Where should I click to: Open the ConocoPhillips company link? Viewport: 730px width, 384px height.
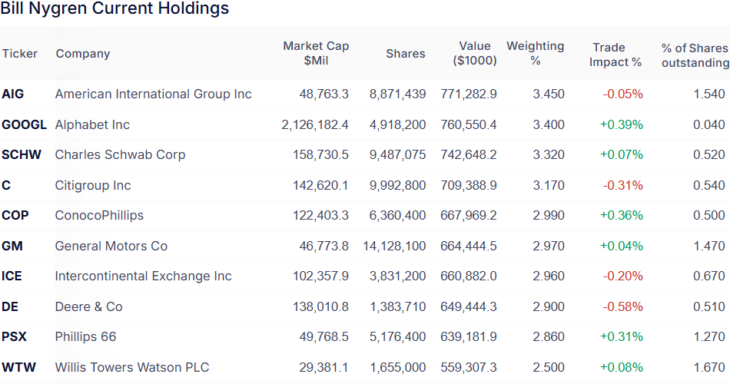tap(99, 216)
